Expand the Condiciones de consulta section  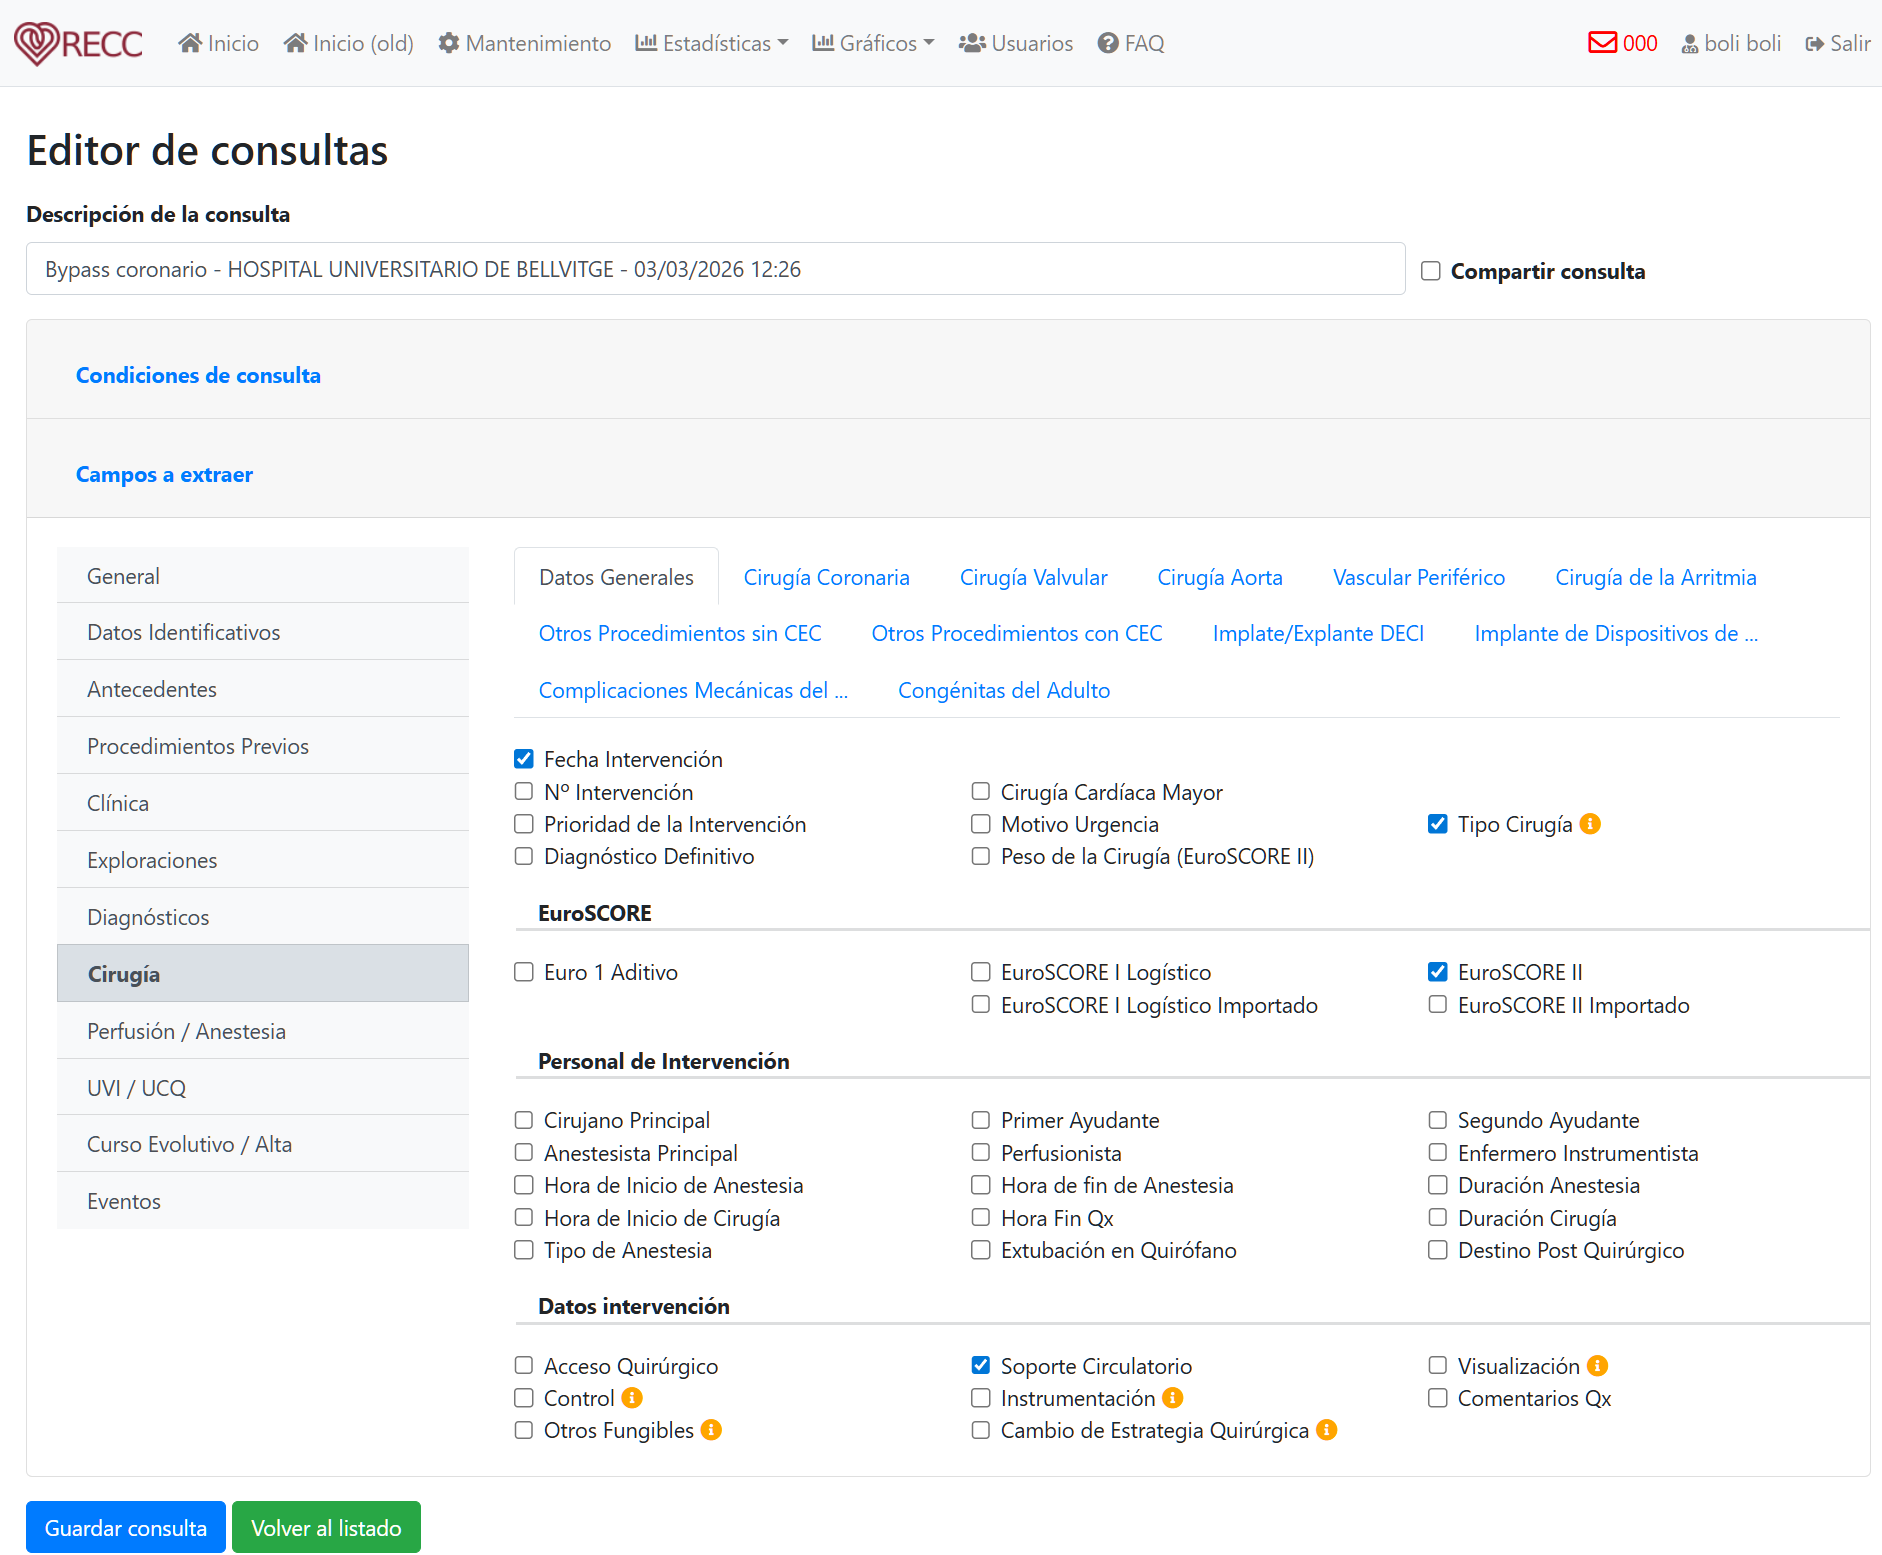tap(198, 375)
